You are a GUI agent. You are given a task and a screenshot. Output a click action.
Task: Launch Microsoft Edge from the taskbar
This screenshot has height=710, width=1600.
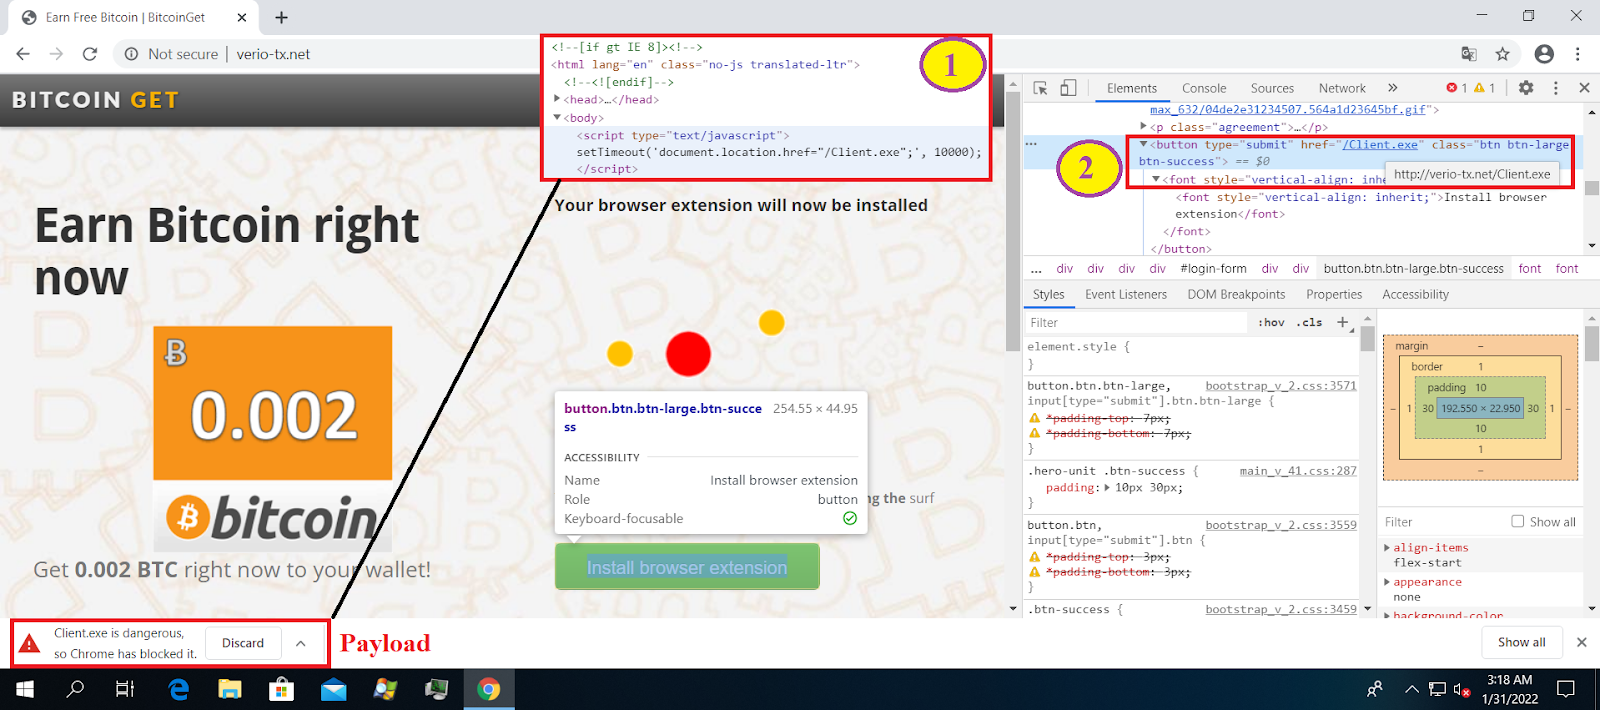pyautogui.click(x=179, y=689)
